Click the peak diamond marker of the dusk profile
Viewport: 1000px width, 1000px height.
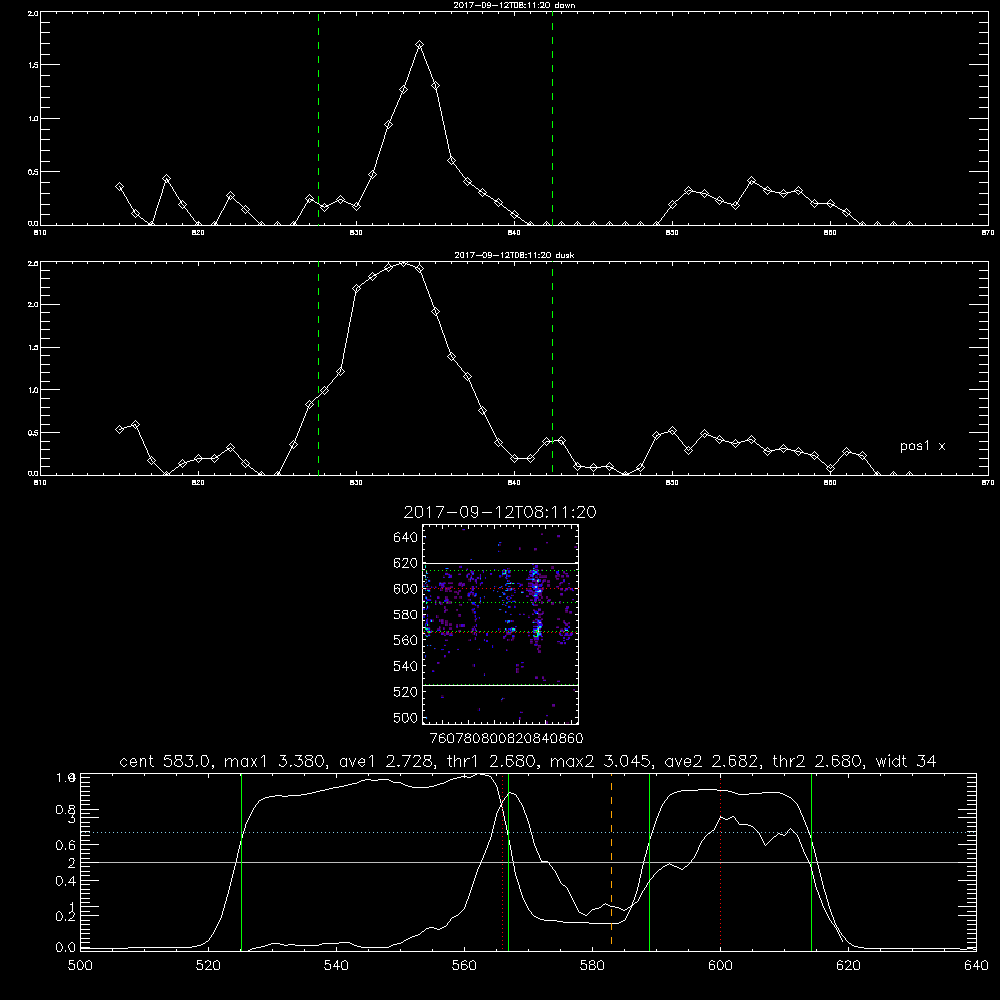pyautogui.click(x=403, y=263)
